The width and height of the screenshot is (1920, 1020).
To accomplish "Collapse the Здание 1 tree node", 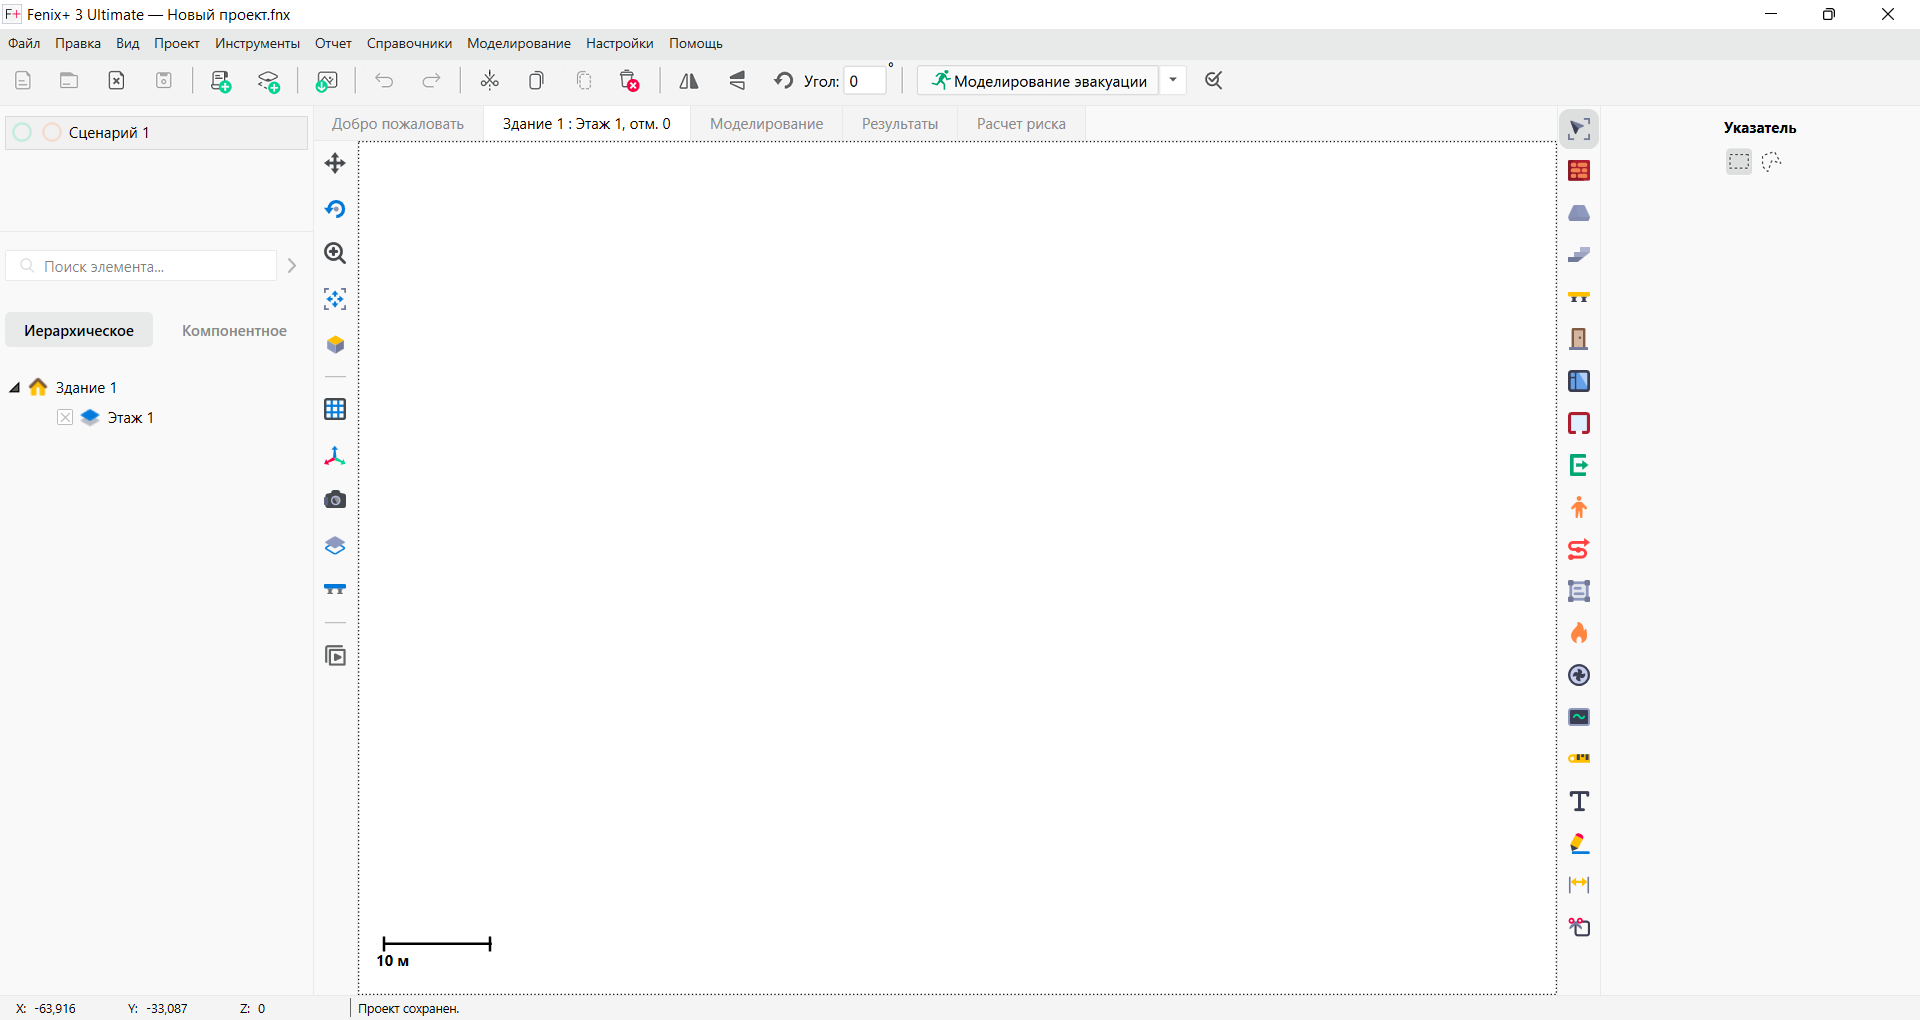I will pyautogui.click(x=15, y=388).
